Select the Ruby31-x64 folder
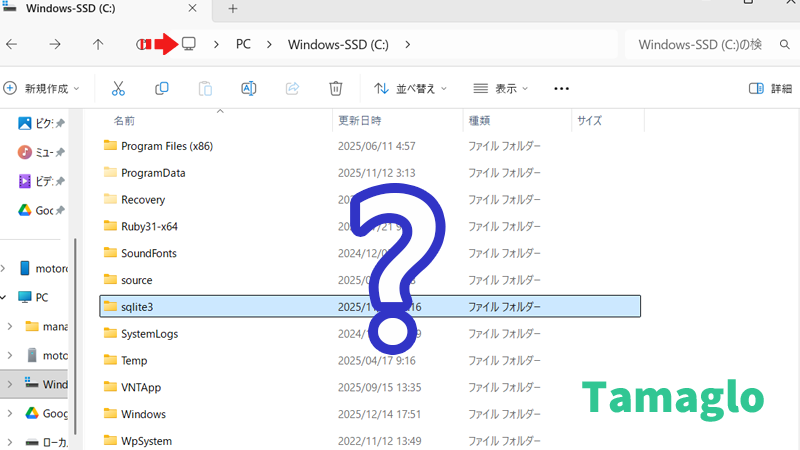The image size is (800, 450). click(149, 226)
